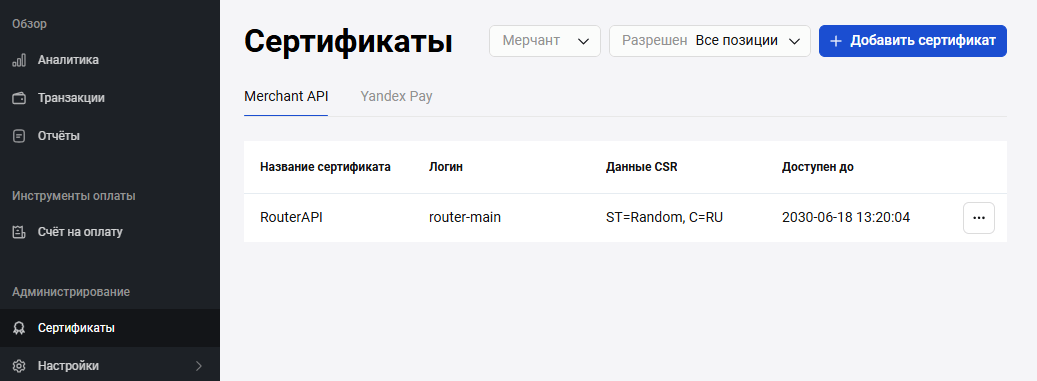Open the Разрешен Все позиции dropdown
This screenshot has width=1037, height=381.
pos(710,41)
